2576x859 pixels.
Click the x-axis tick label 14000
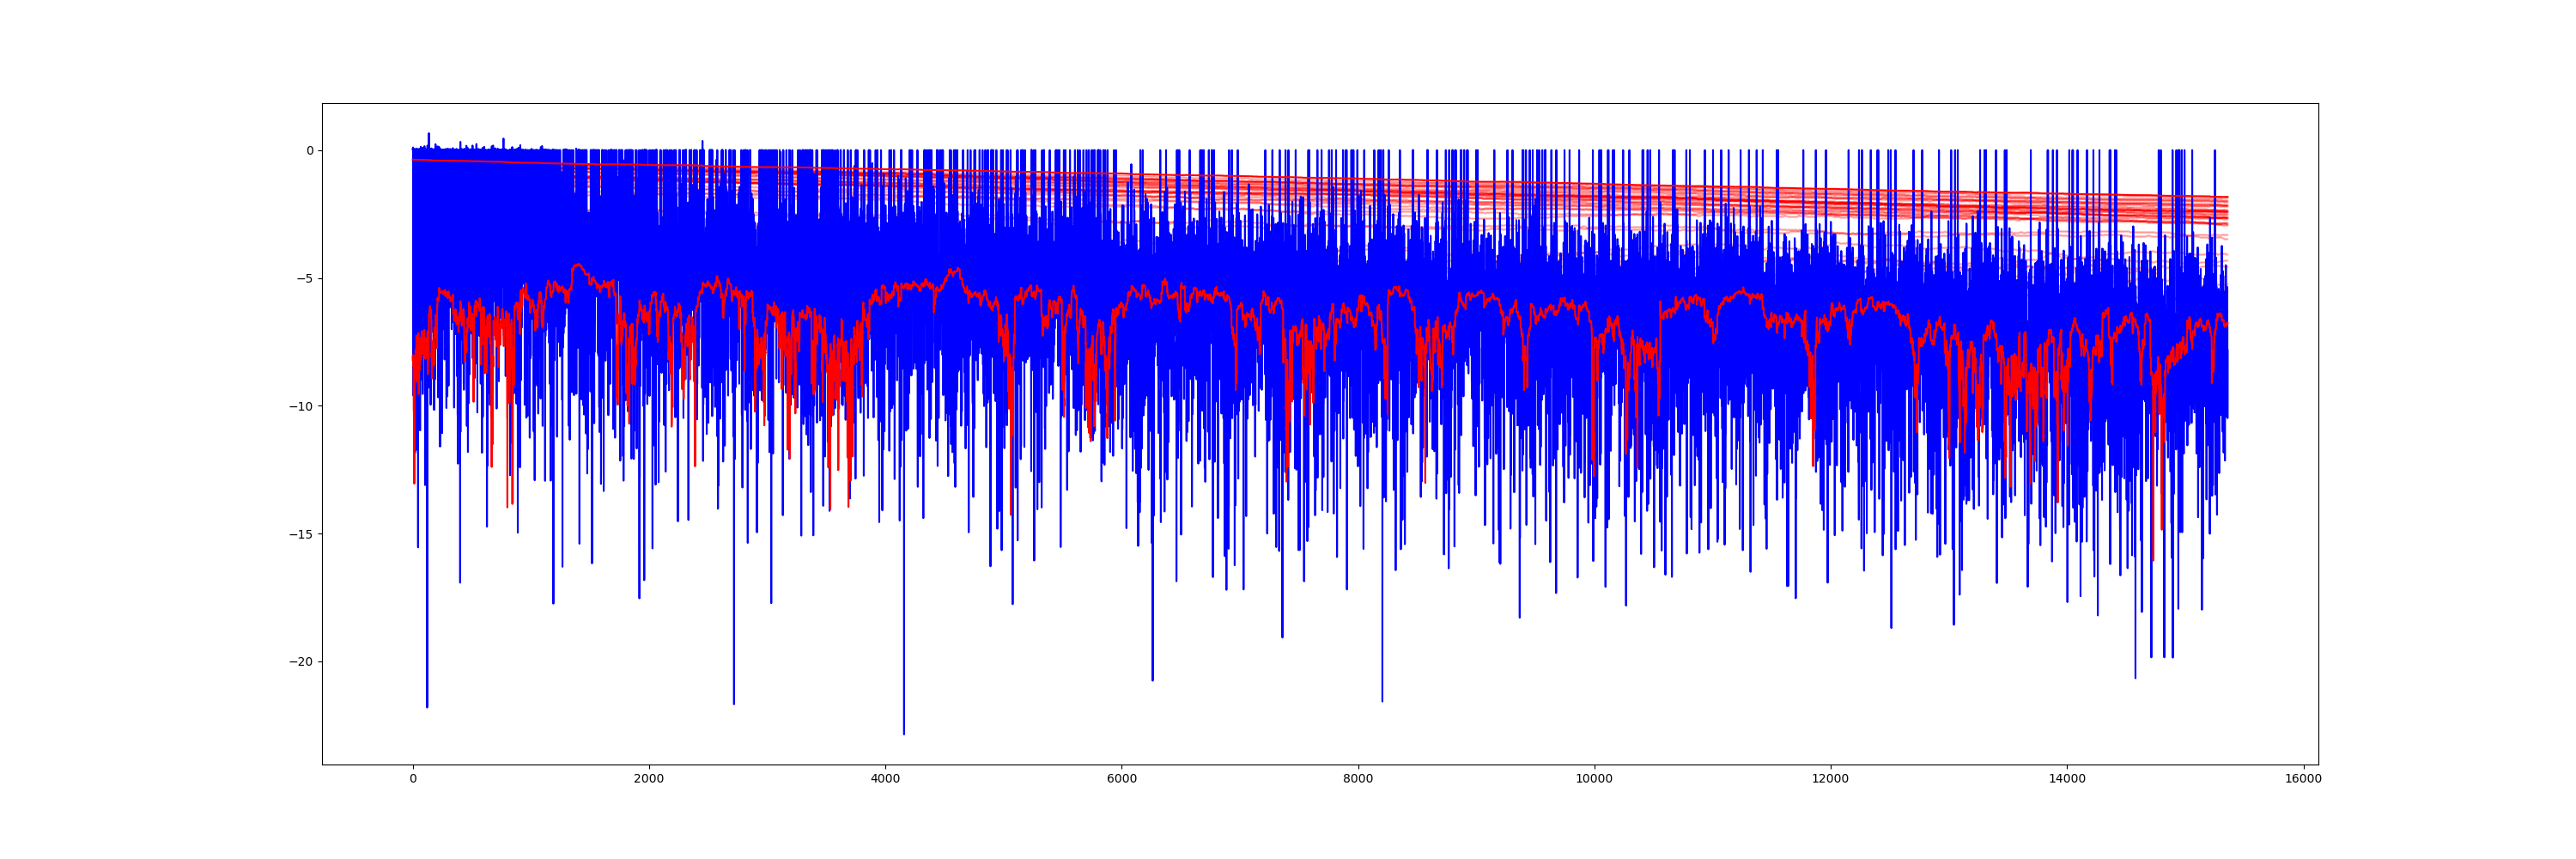[2067, 779]
